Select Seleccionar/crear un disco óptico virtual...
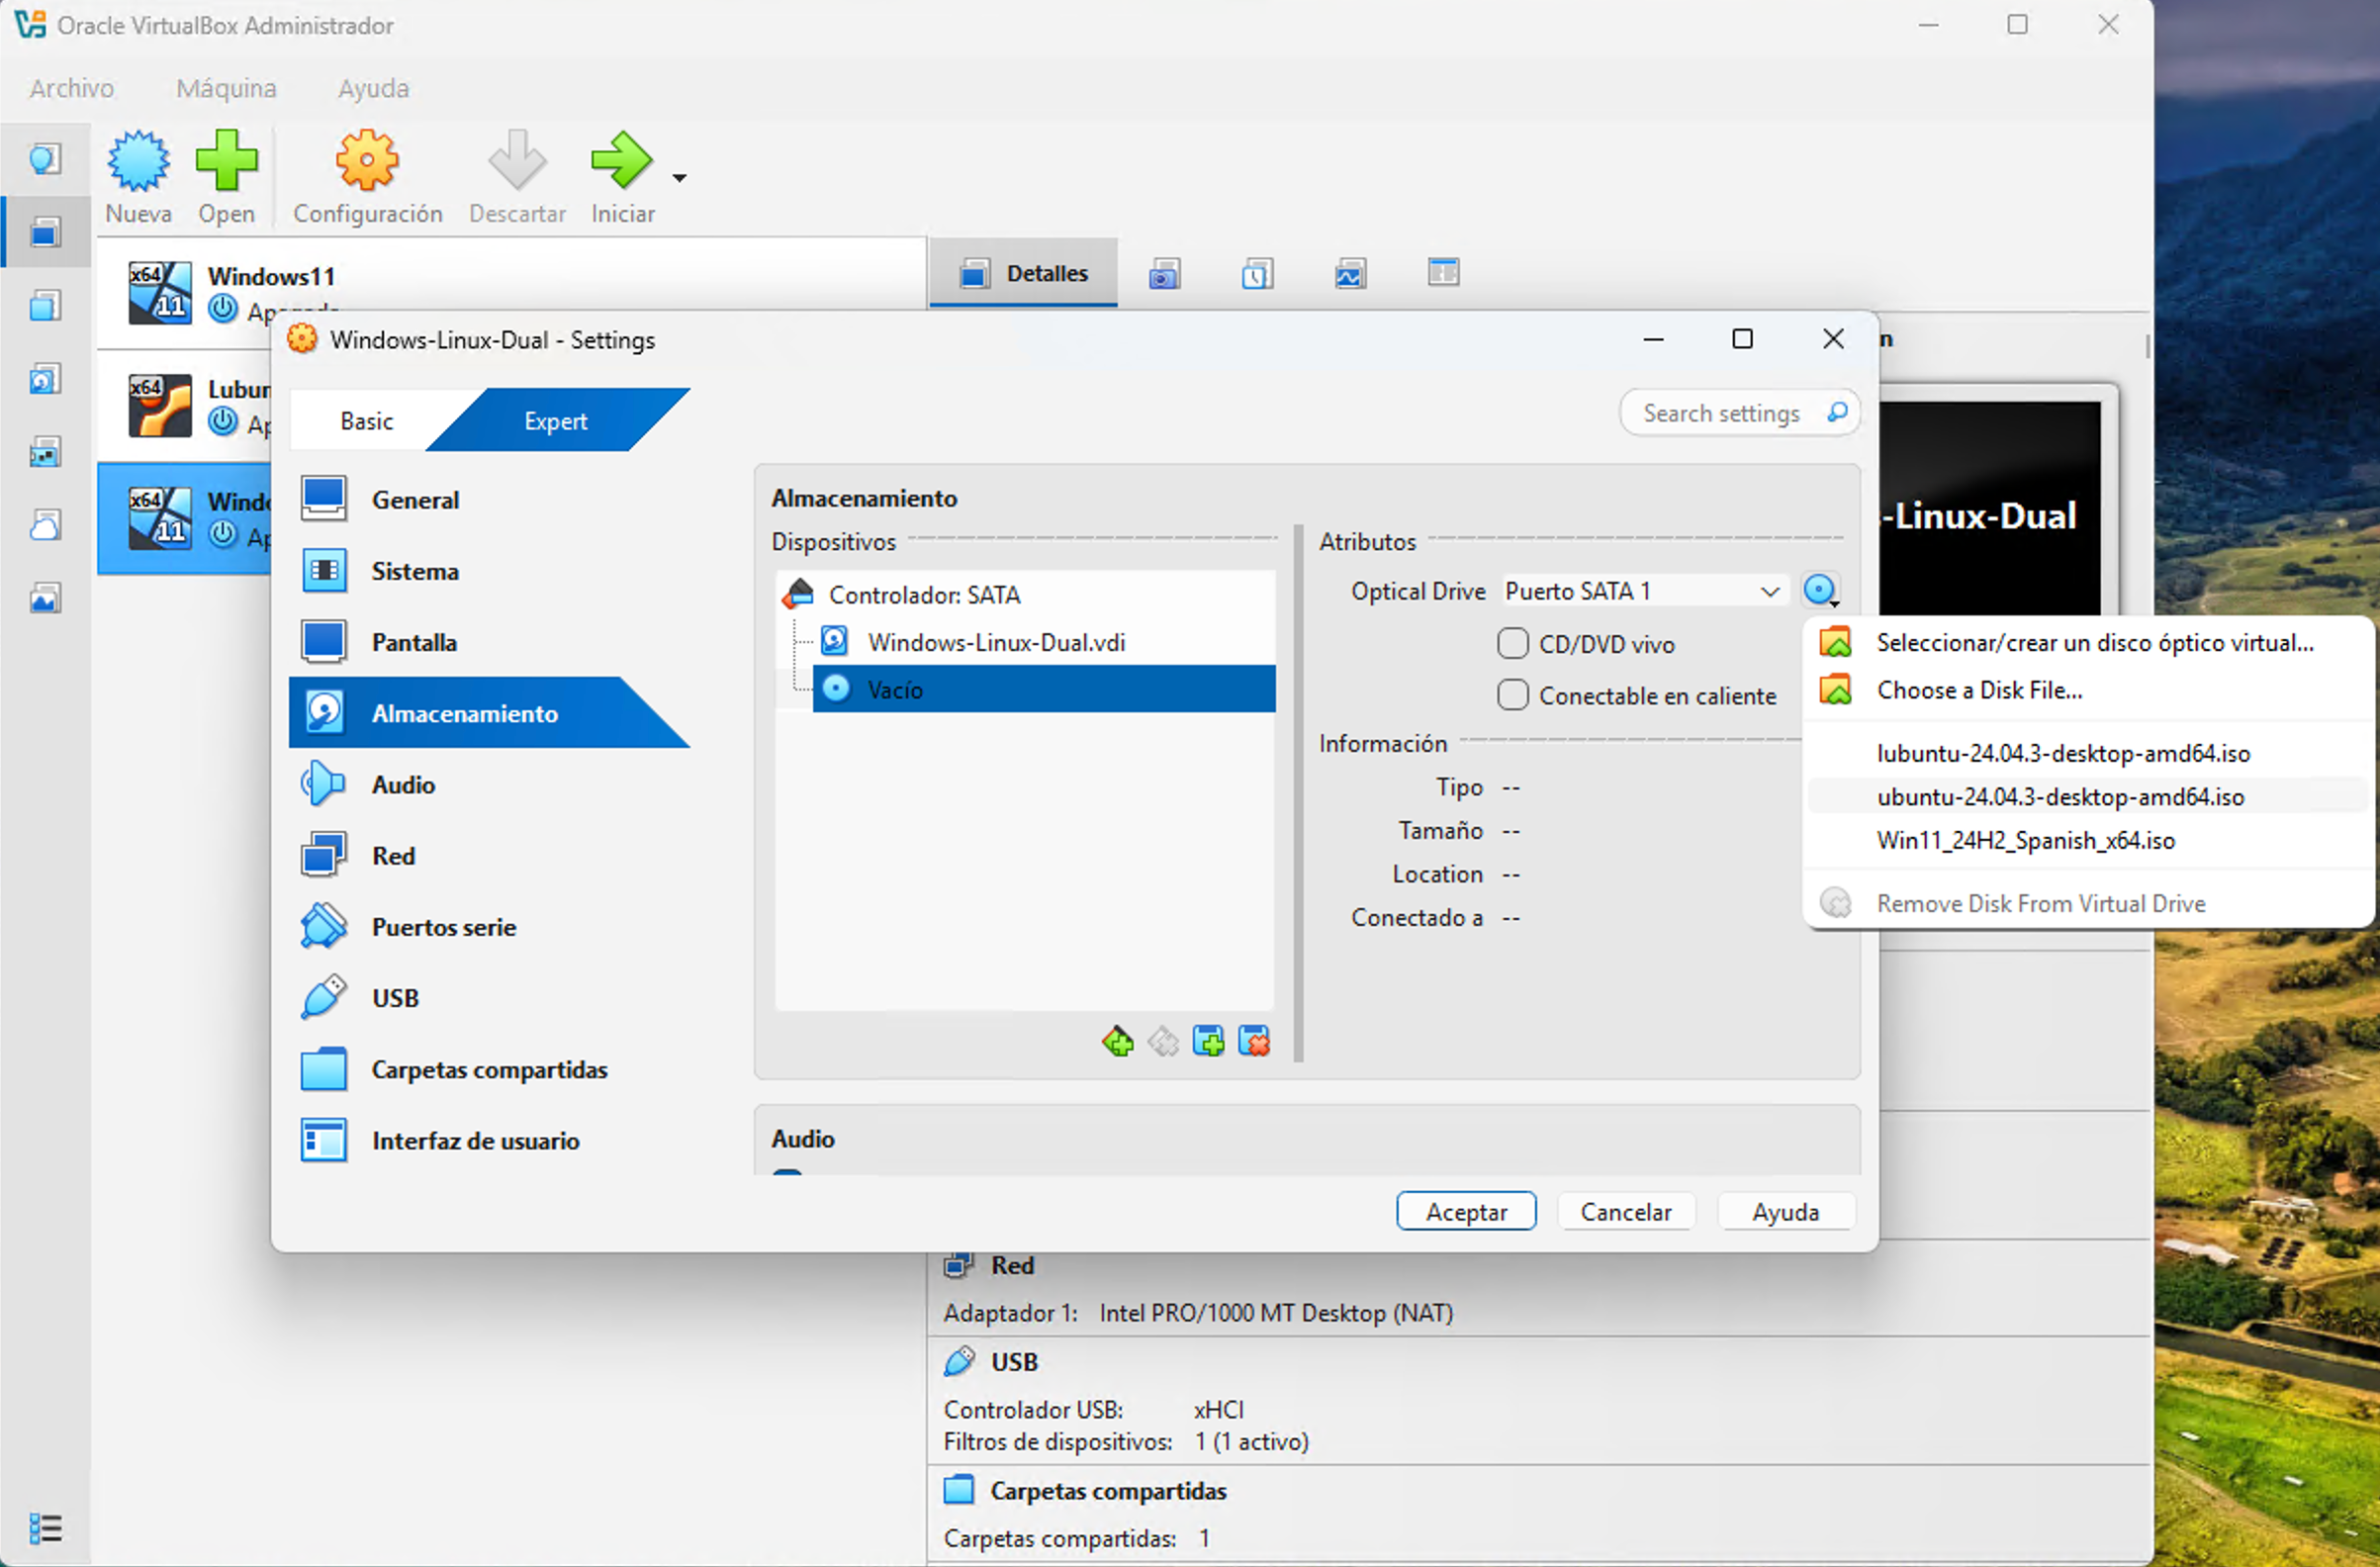Viewport: 2380px width, 1567px height. coord(2088,643)
